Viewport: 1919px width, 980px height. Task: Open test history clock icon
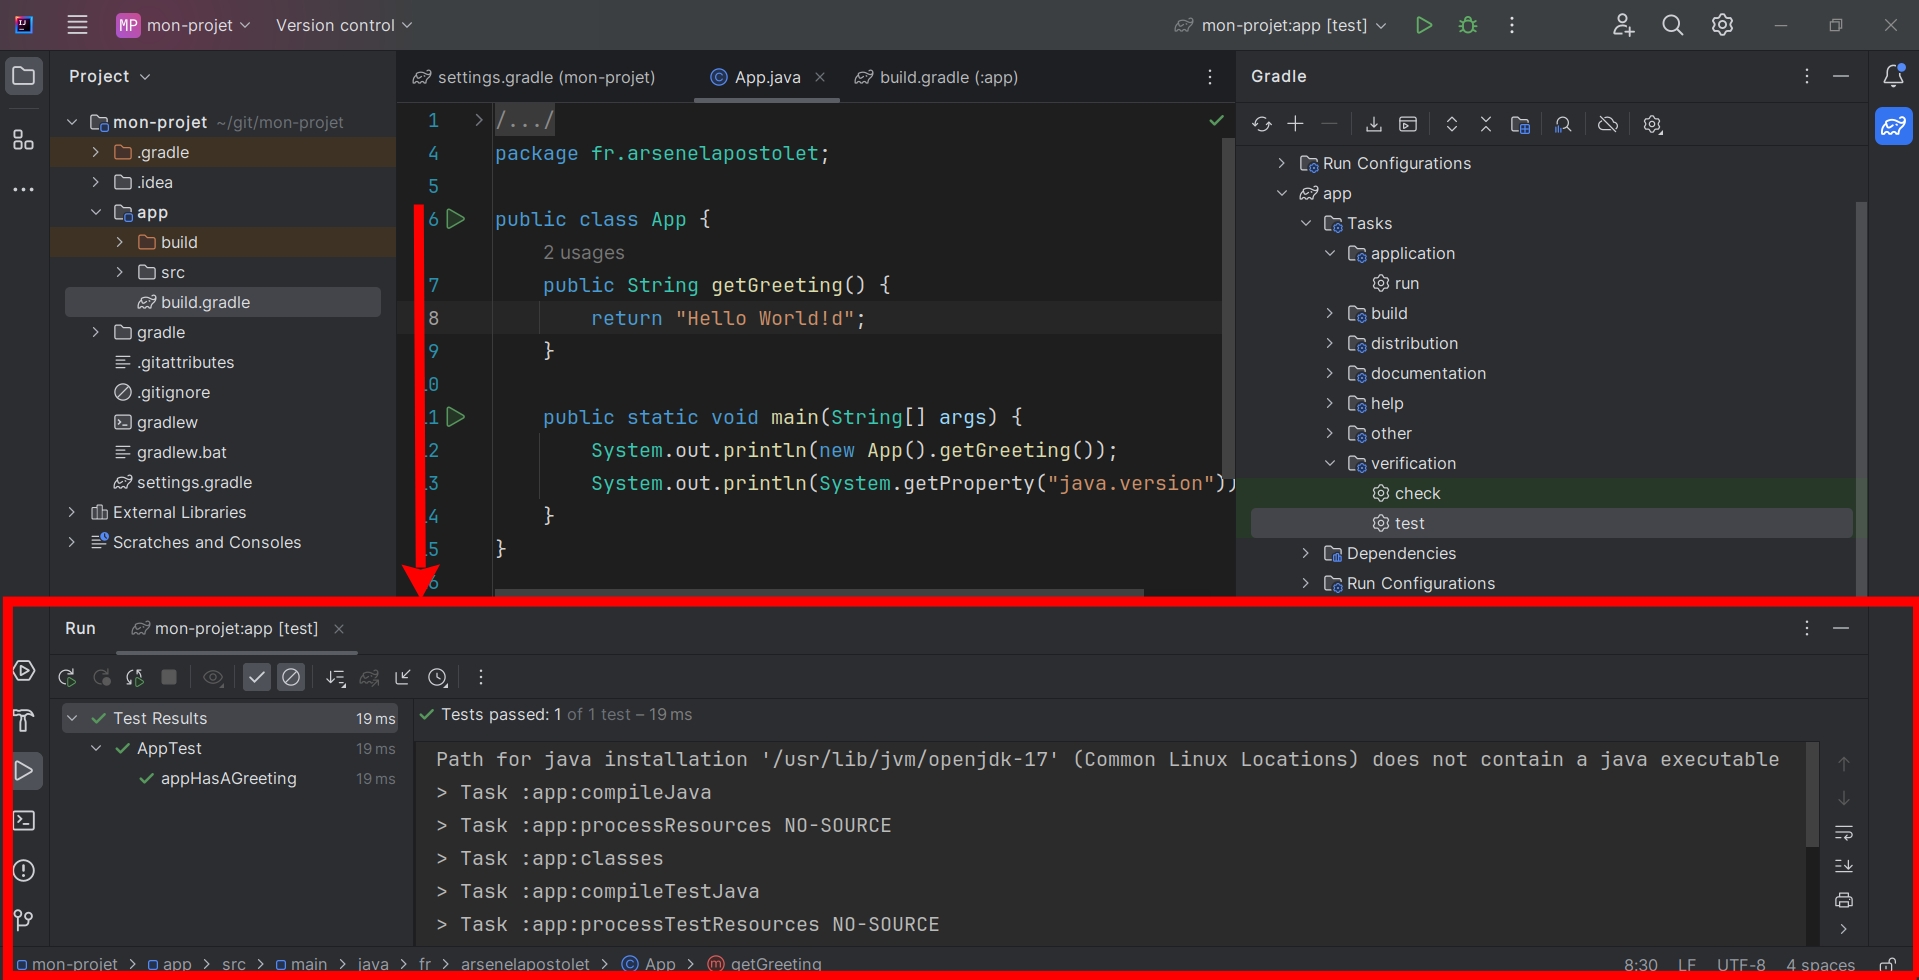point(438,677)
